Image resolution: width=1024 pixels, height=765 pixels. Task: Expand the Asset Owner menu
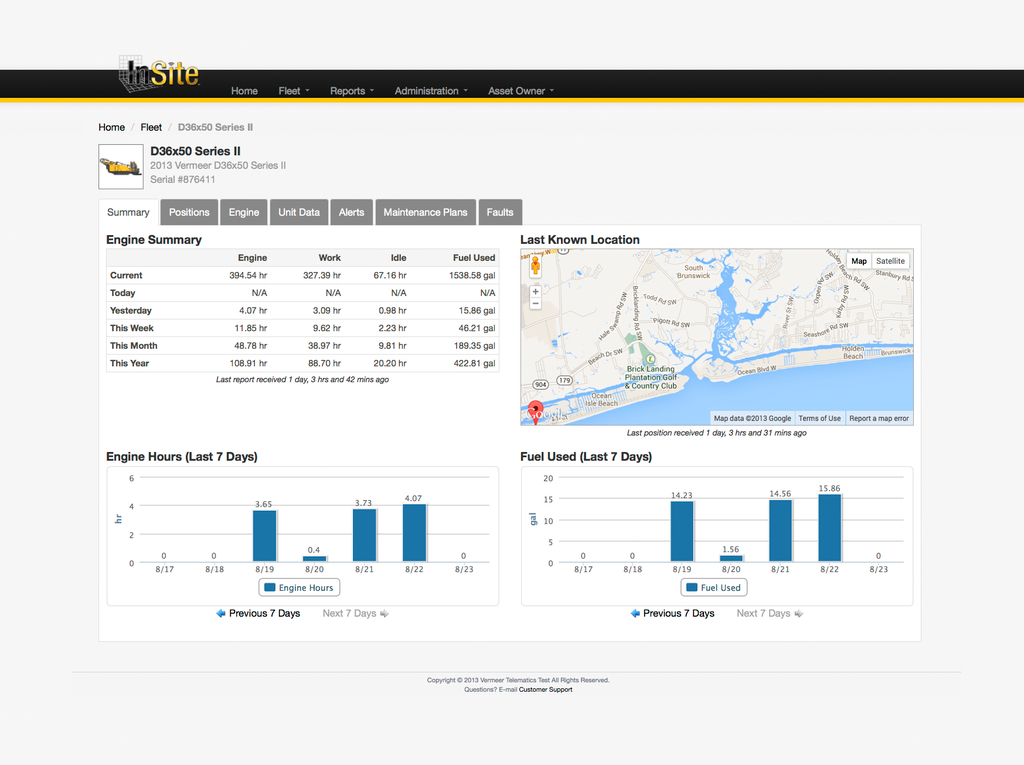tap(520, 91)
